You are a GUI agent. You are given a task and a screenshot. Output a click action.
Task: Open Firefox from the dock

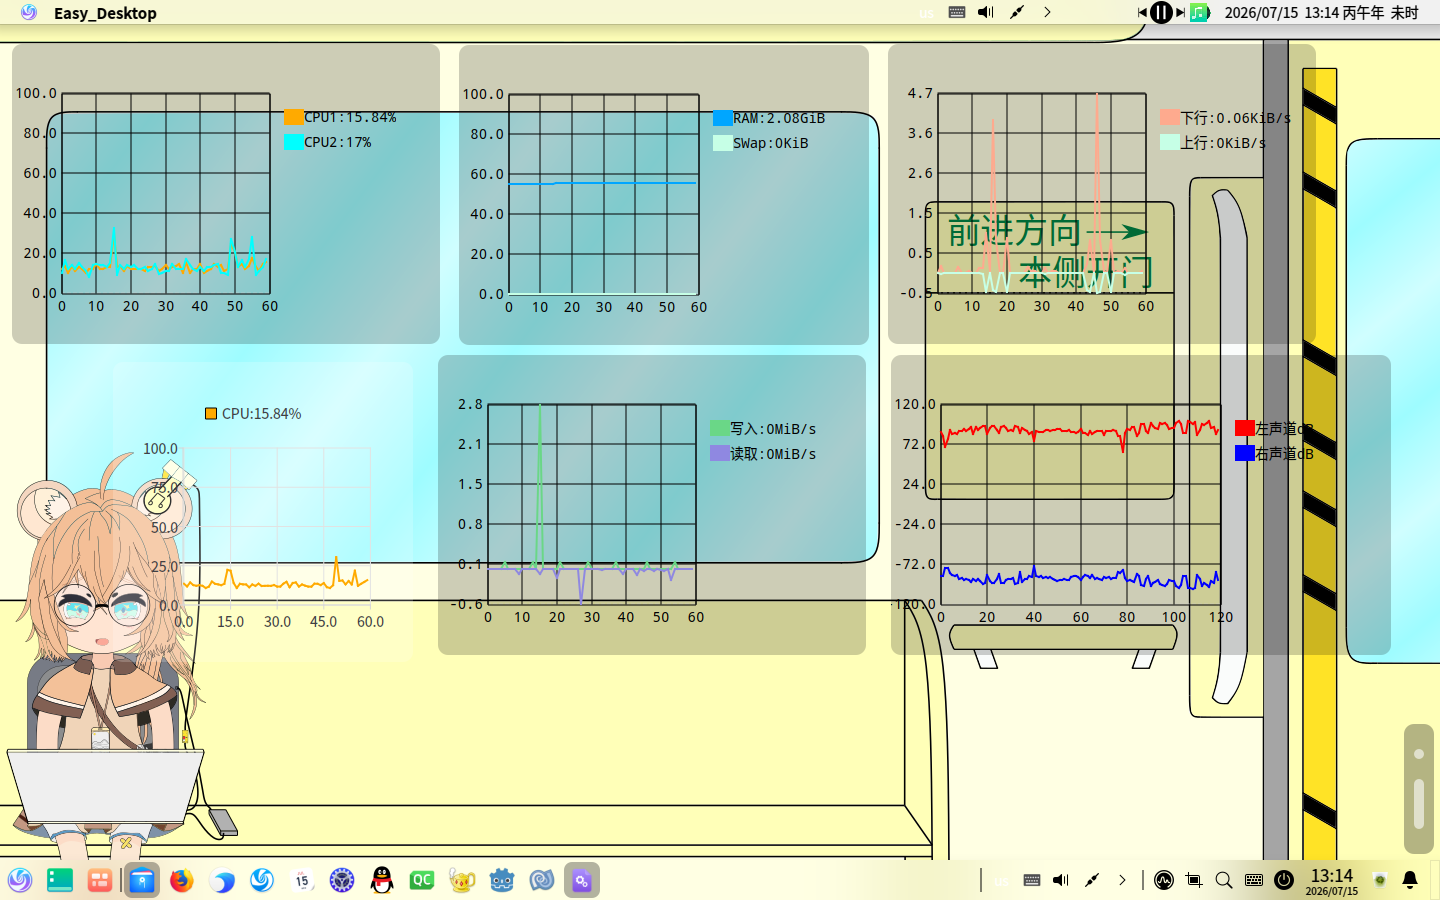click(x=181, y=880)
